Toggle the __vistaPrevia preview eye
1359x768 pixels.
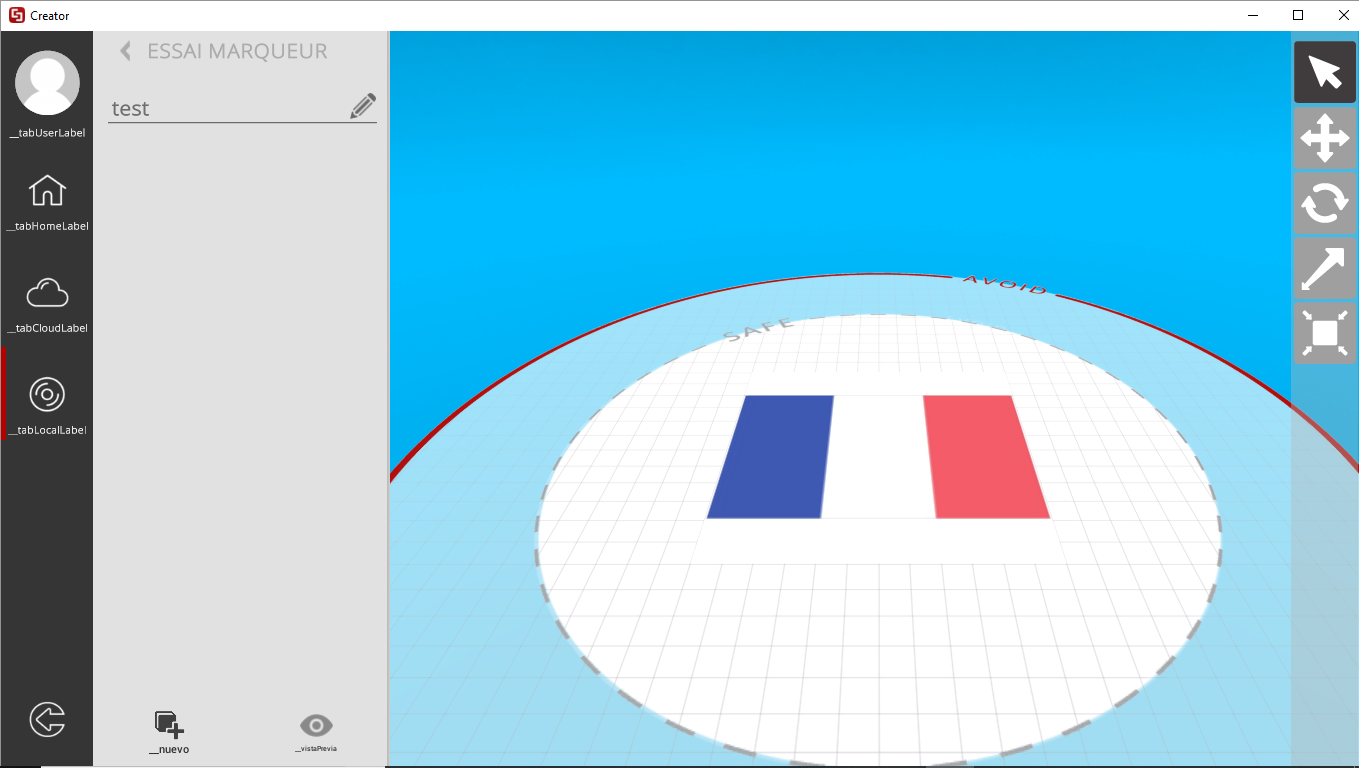point(316,732)
